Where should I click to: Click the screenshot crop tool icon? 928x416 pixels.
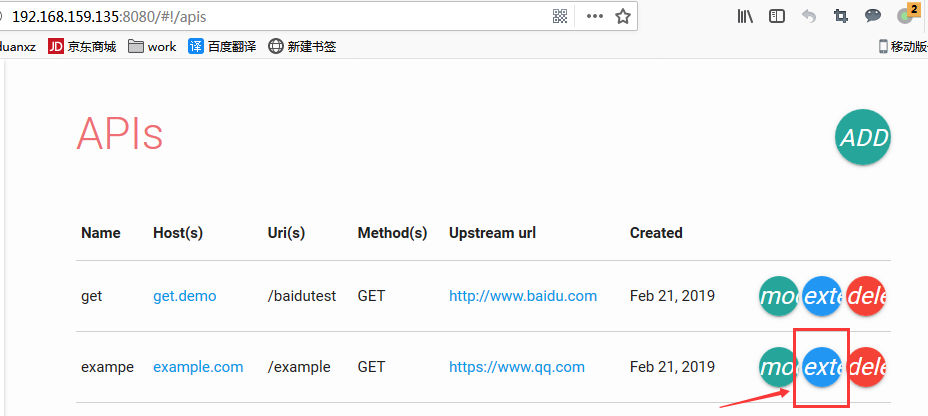(841, 16)
